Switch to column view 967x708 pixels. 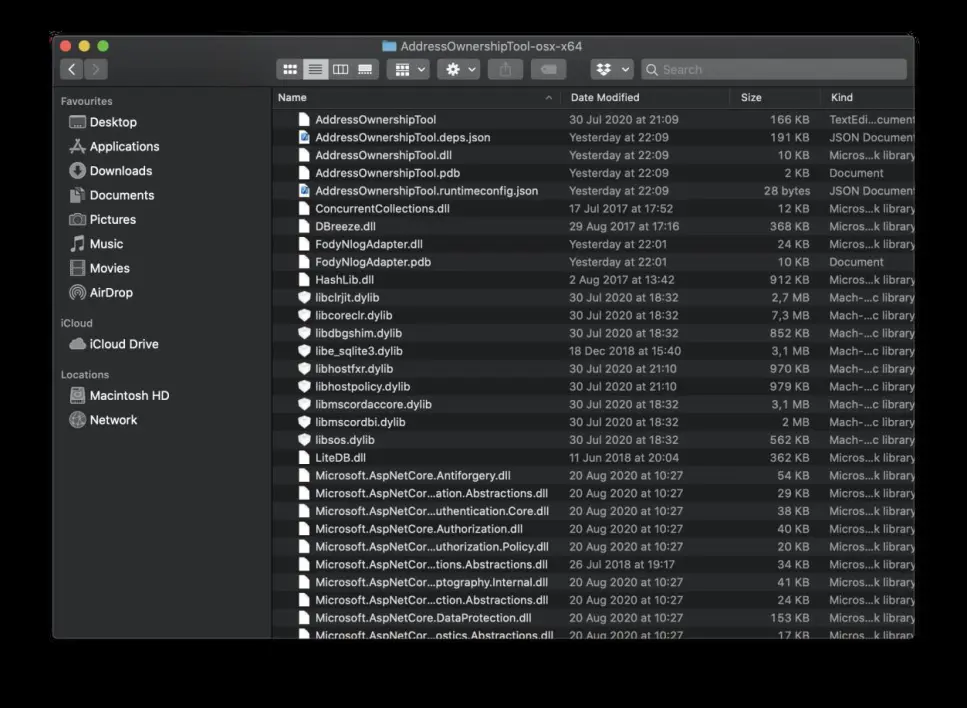(340, 69)
